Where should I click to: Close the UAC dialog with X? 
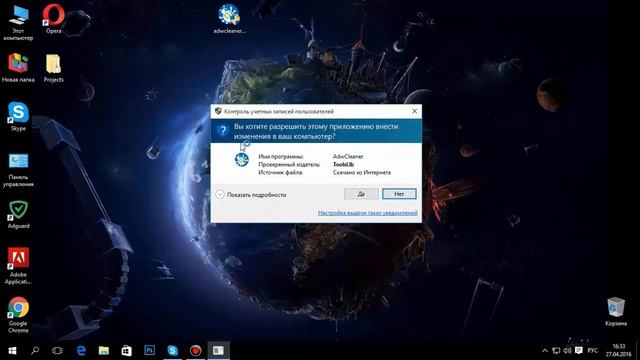coord(414,111)
